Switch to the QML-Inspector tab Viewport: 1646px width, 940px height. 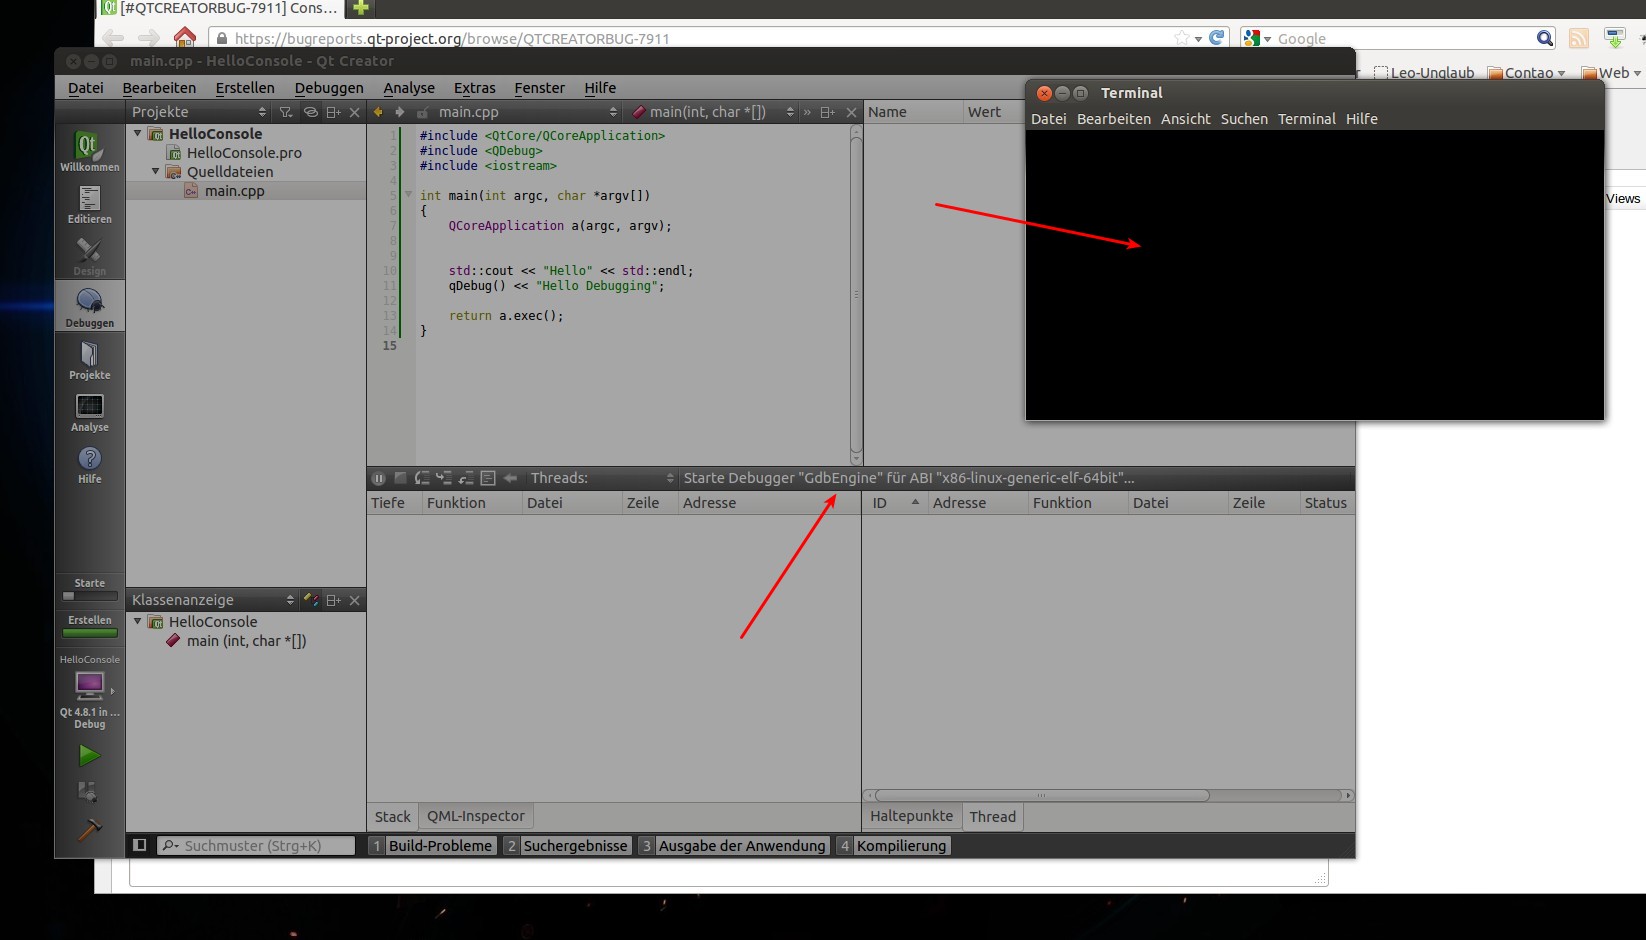tap(475, 816)
